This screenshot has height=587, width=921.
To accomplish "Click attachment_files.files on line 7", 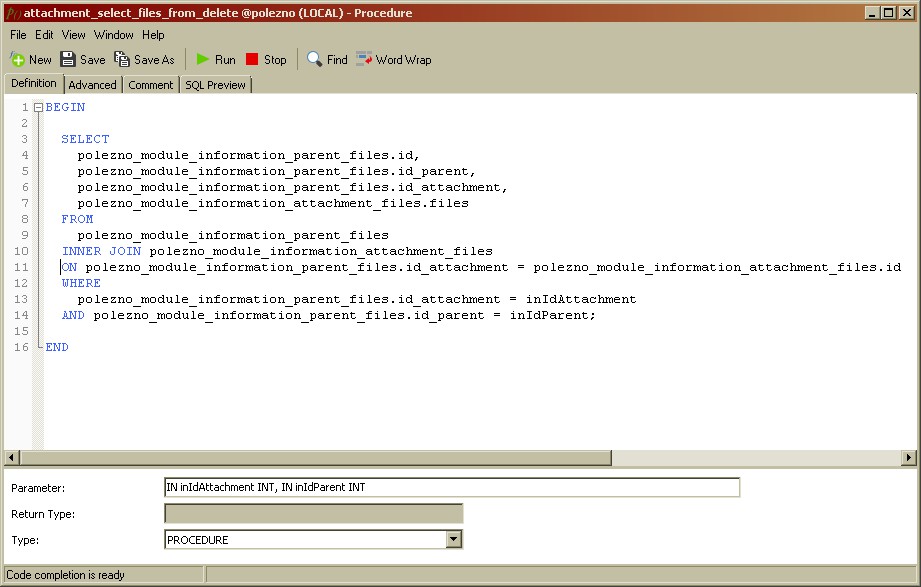I will click(x=381, y=203).
